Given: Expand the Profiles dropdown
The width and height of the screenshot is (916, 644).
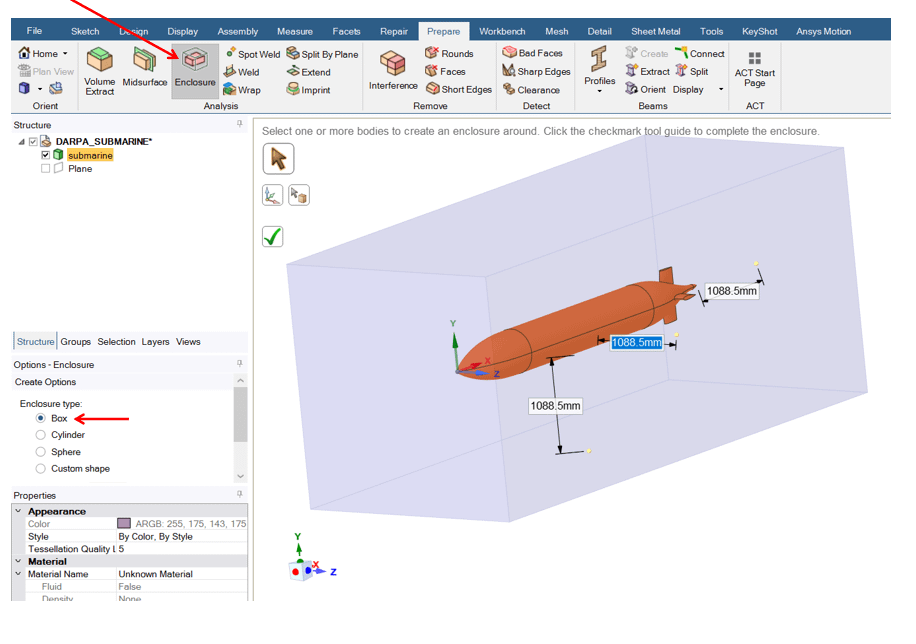Looking at the screenshot, I should tap(600, 91).
